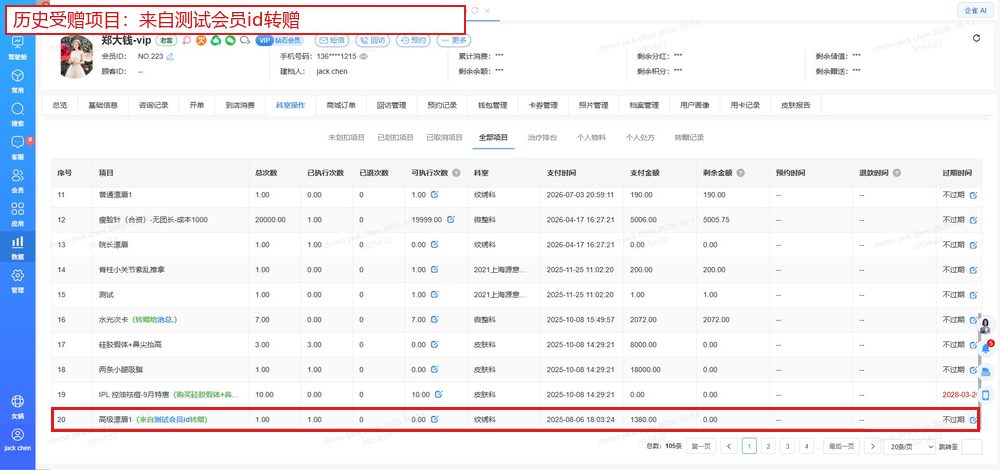Edit 可执行次数 10.00 in IPL row

[x=438, y=395]
